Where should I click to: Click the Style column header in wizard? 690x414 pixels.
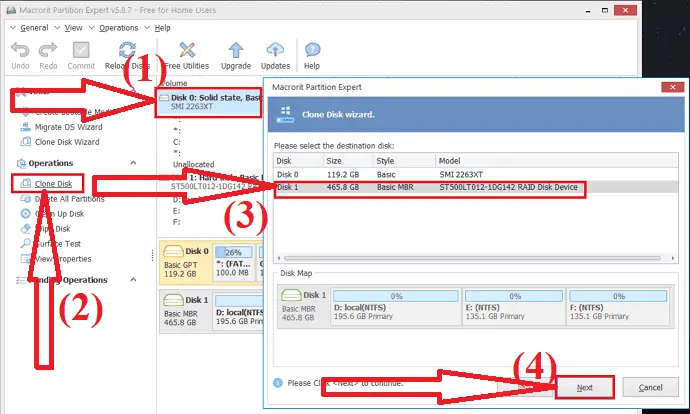404,161
